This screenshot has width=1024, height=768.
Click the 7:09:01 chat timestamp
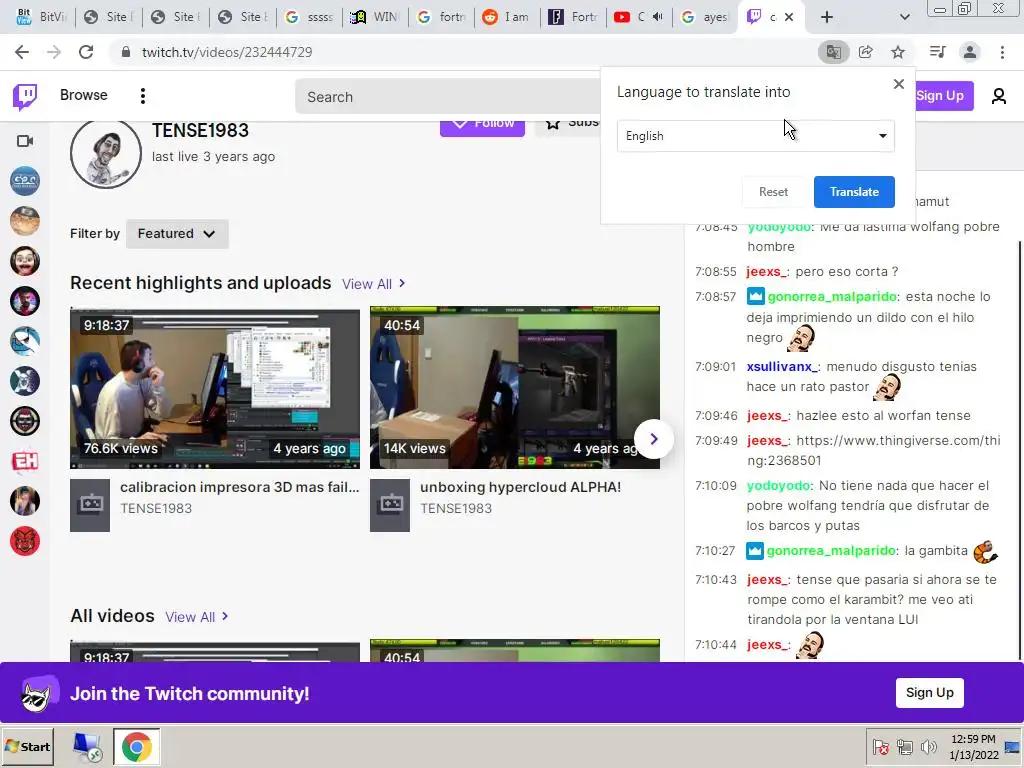tap(716, 366)
